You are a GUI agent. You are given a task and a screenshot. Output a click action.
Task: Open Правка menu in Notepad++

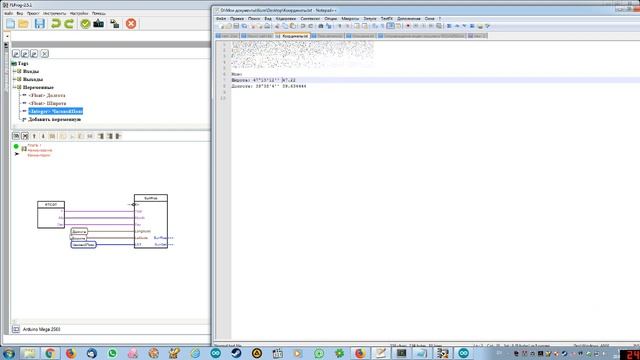(x=237, y=19)
